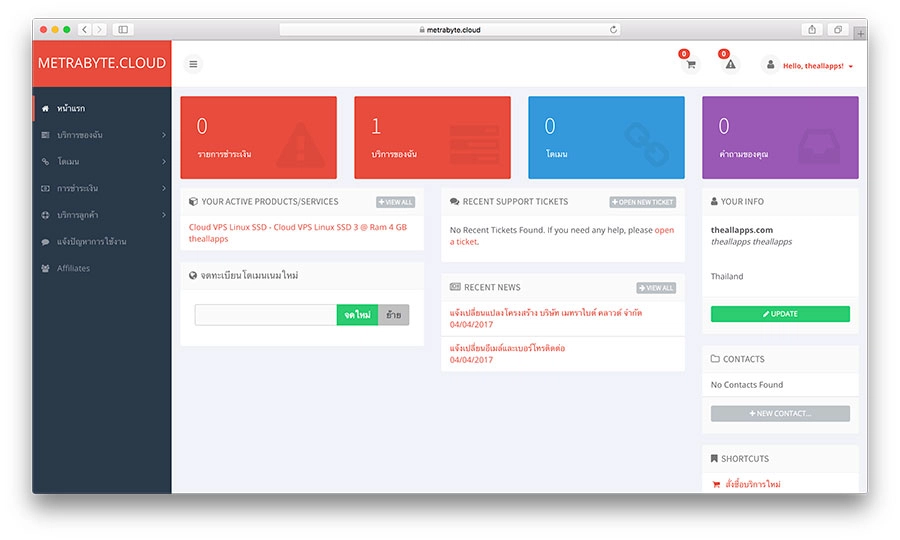Go back with Safari back arrow

pos(83,30)
